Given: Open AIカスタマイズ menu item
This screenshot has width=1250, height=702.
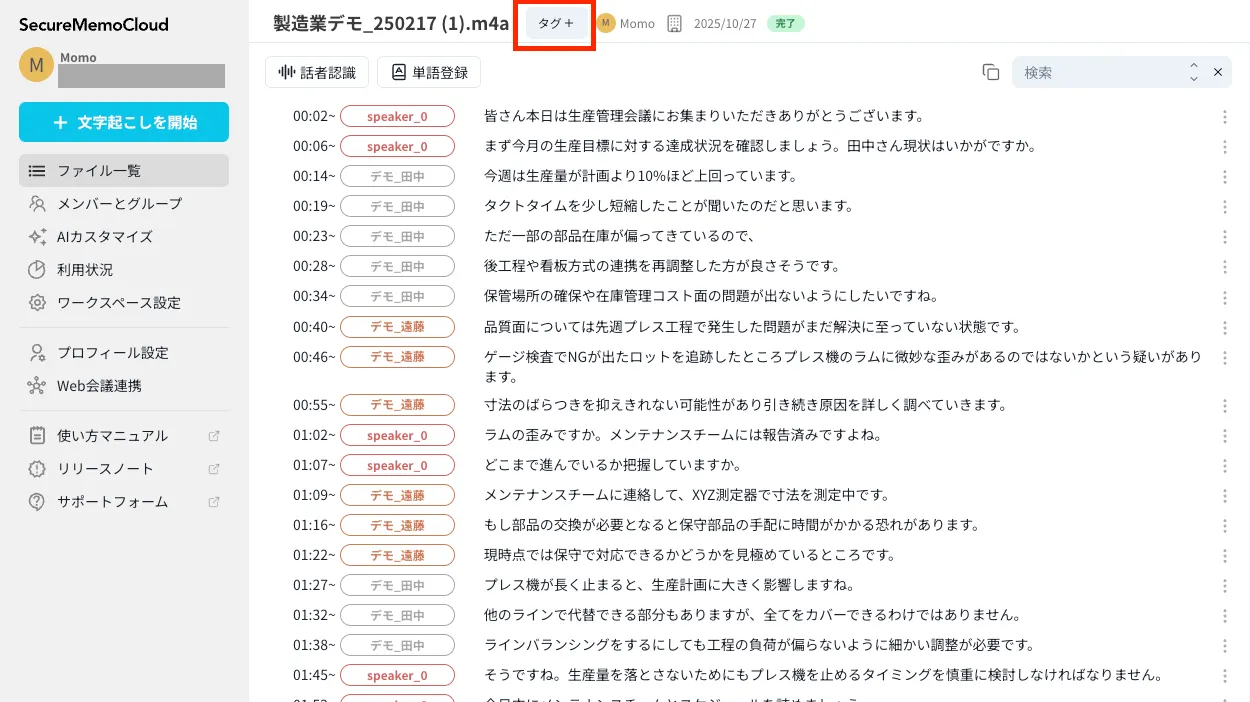Looking at the screenshot, I should [104, 237].
